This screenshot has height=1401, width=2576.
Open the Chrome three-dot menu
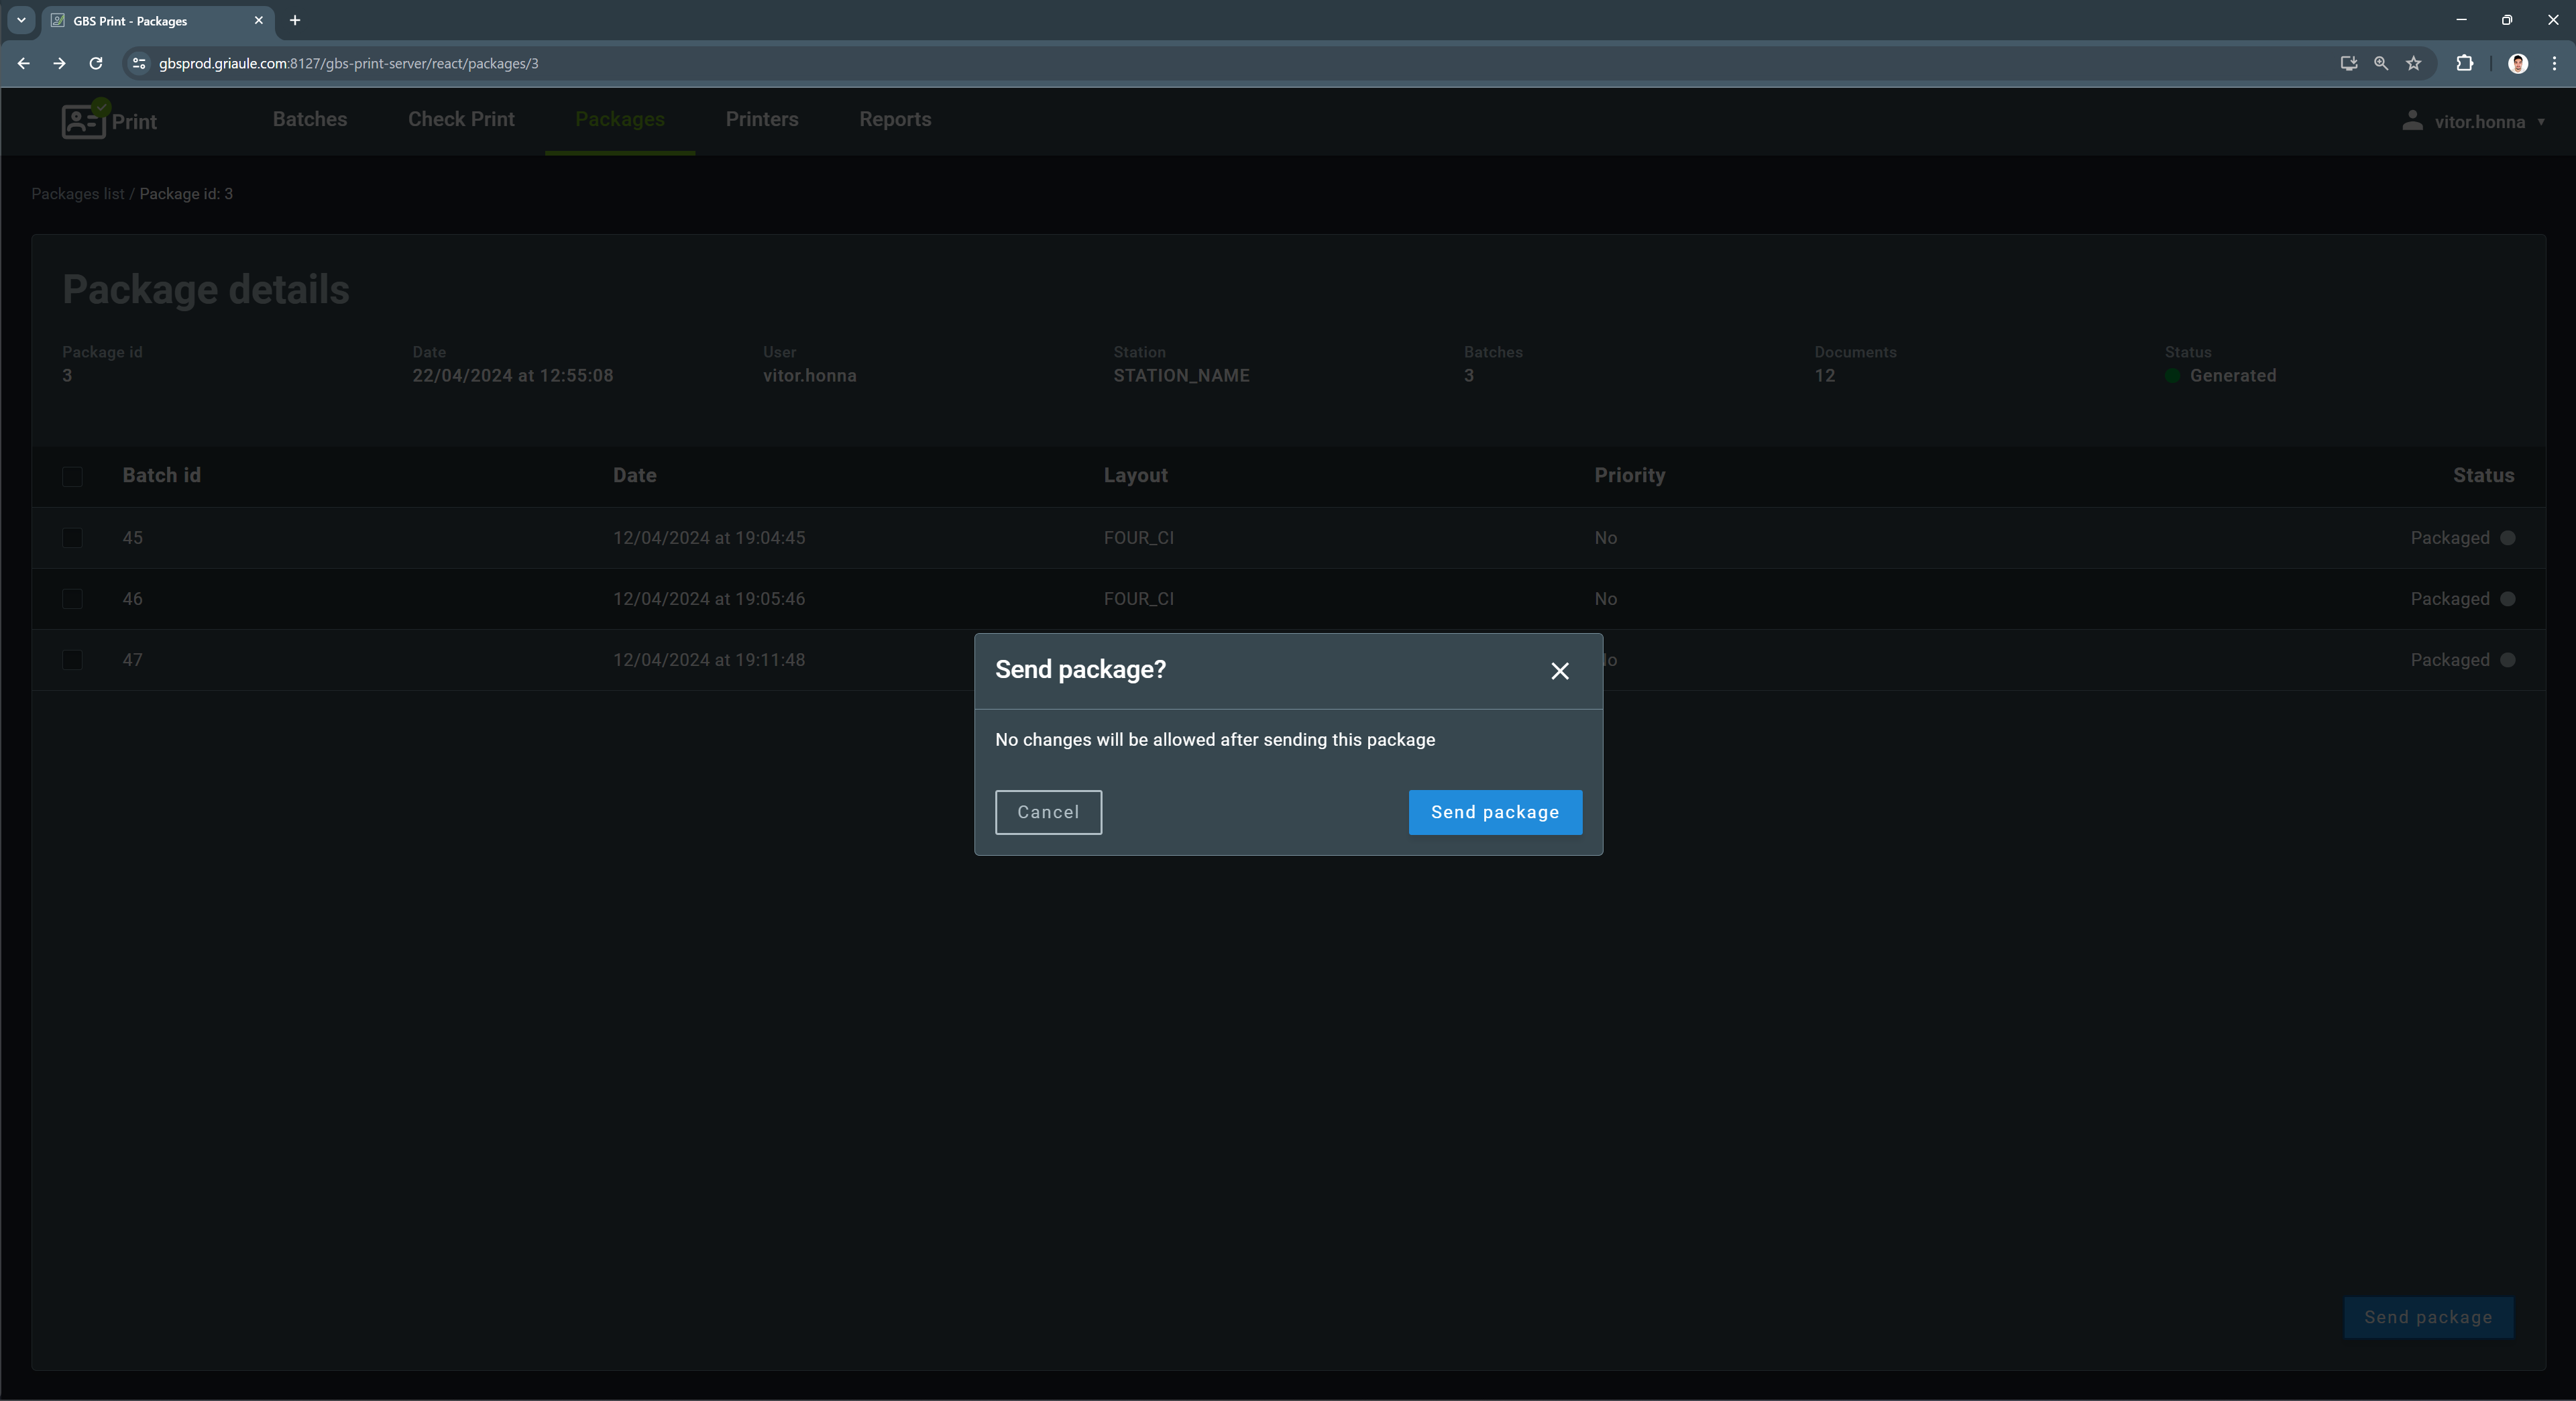[2554, 63]
